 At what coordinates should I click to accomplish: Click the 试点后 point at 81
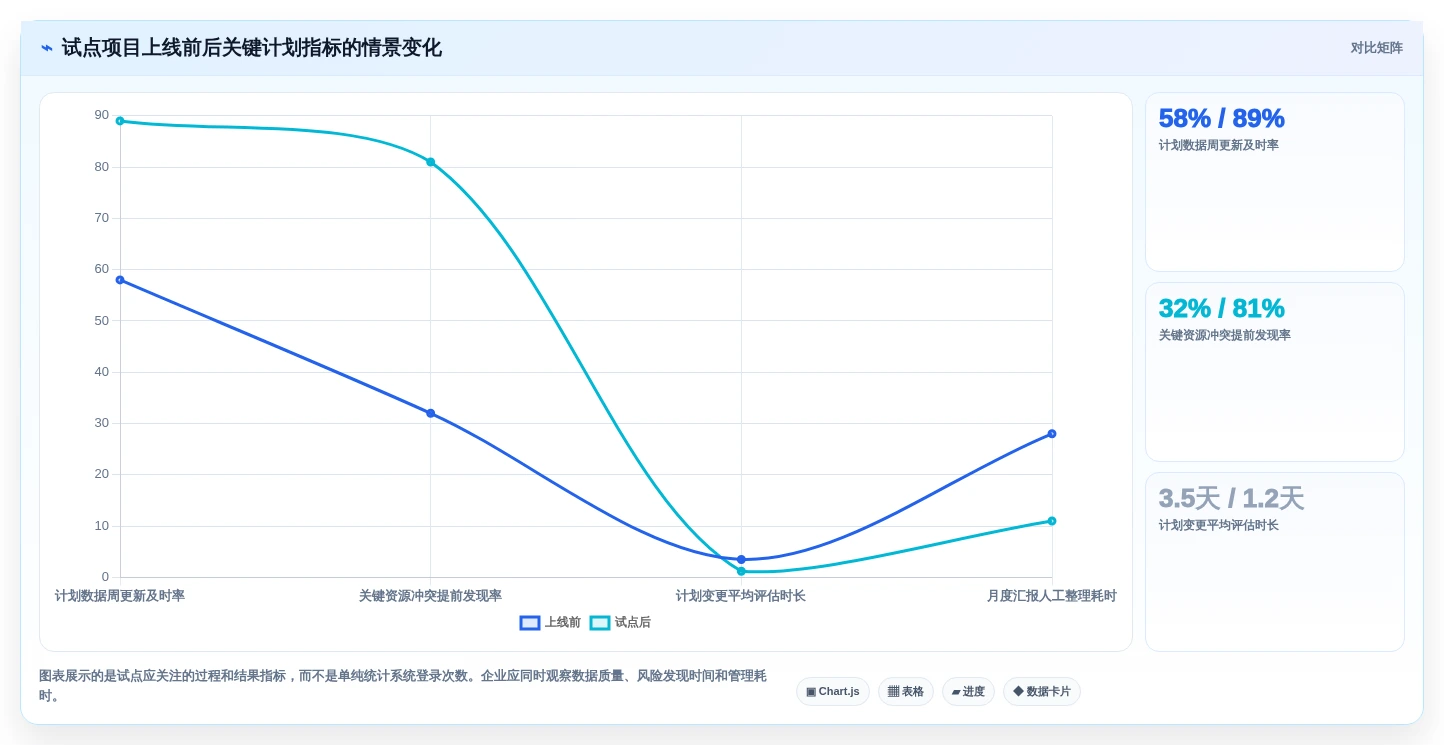coord(431,162)
